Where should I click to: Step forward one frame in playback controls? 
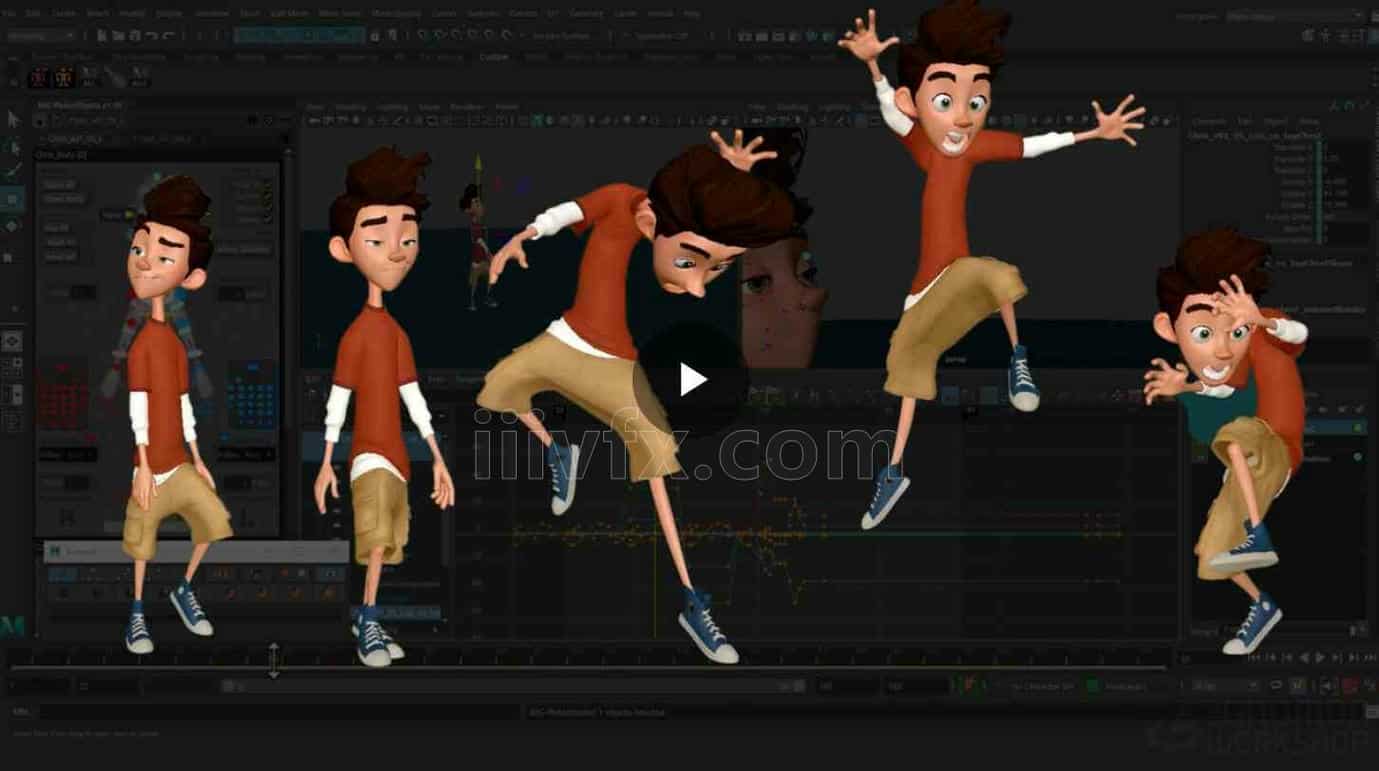point(1353,658)
